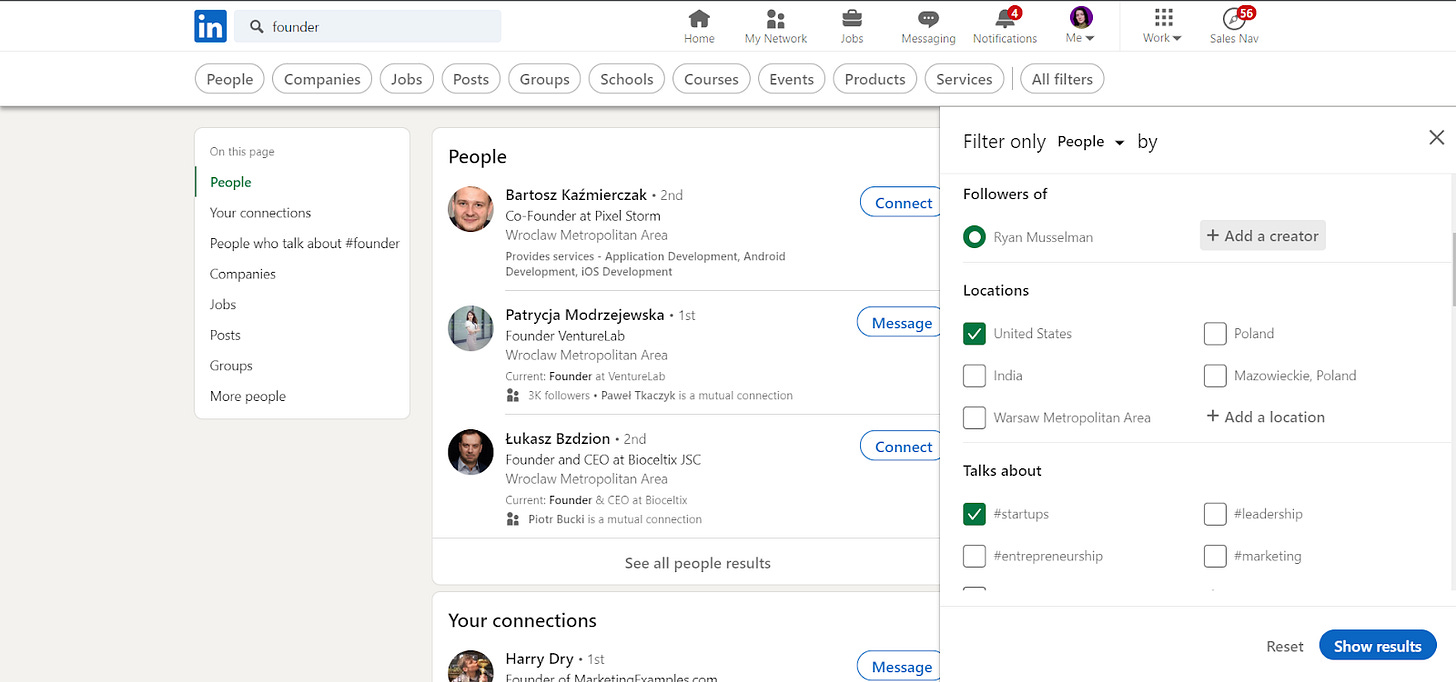Check the Warsaw Metropolitan Area checkbox
The width and height of the screenshot is (1456, 682).
click(974, 417)
